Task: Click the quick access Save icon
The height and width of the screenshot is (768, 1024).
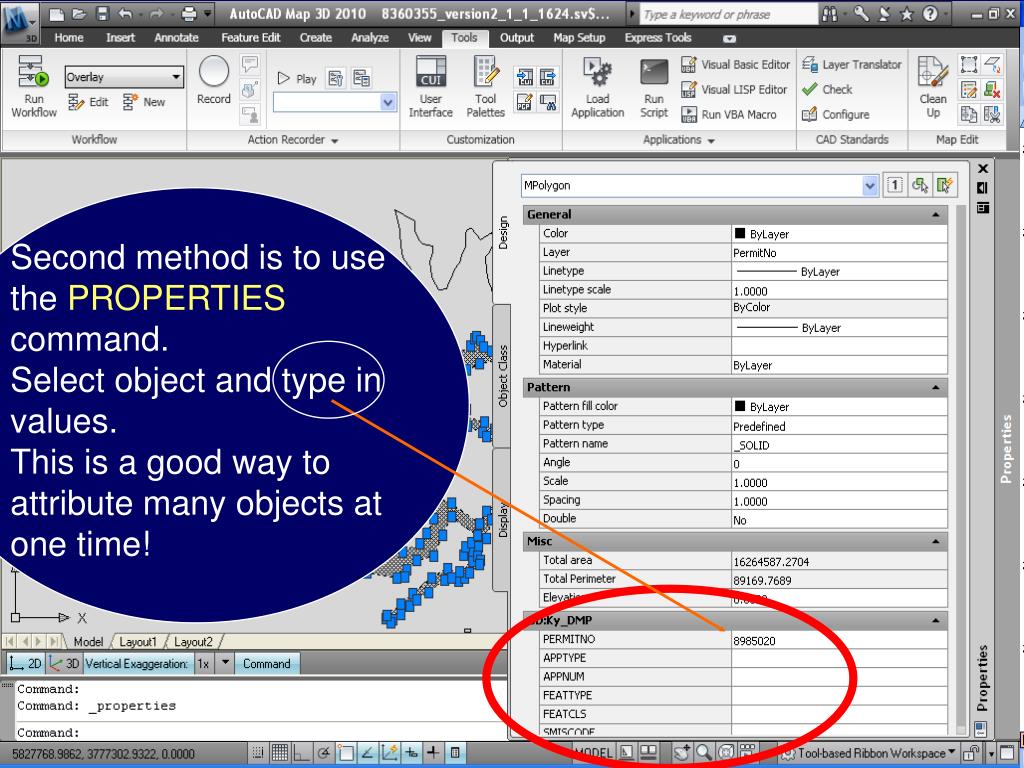Action: click(102, 14)
